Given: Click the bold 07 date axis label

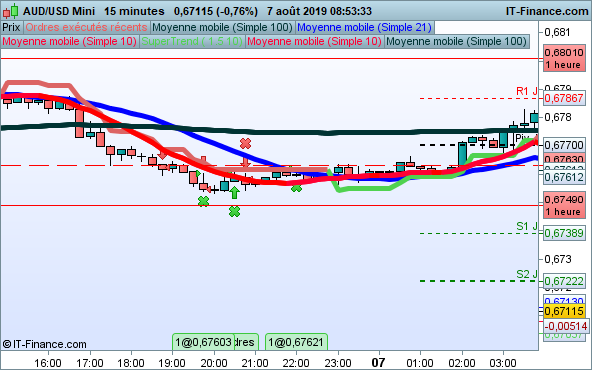Looking at the screenshot, I should [378, 363].
